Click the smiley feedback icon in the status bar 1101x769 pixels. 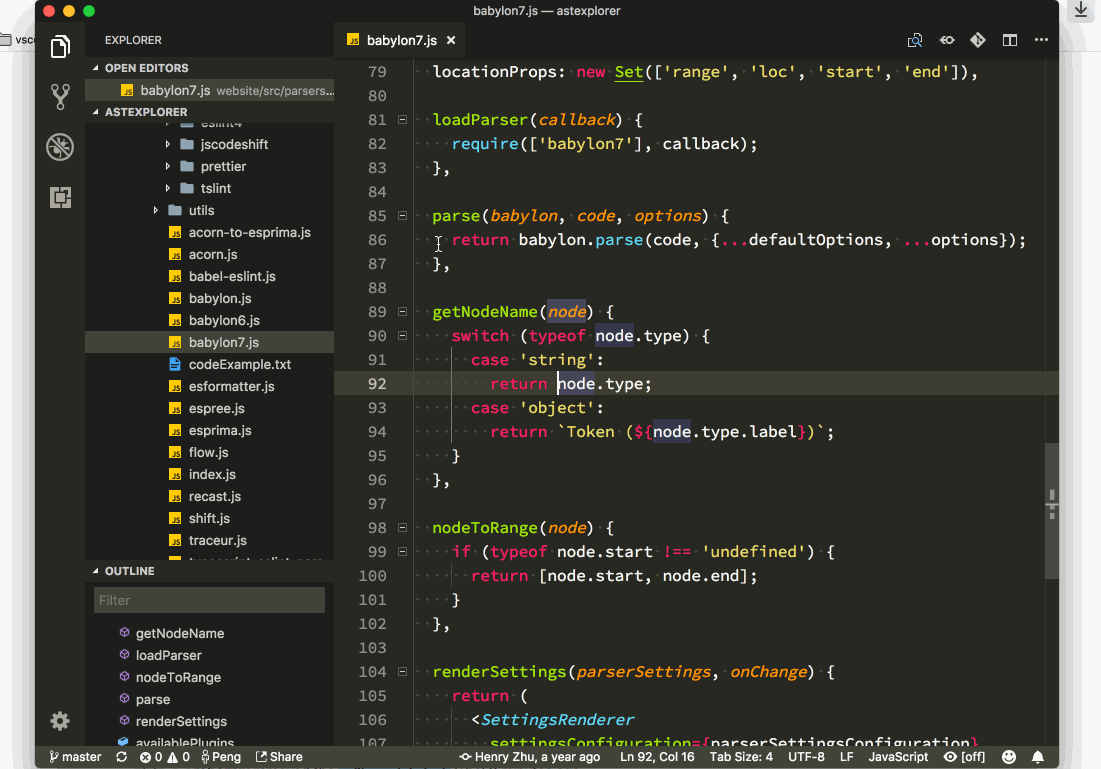pyautogui.click(x=1009, y=757)
